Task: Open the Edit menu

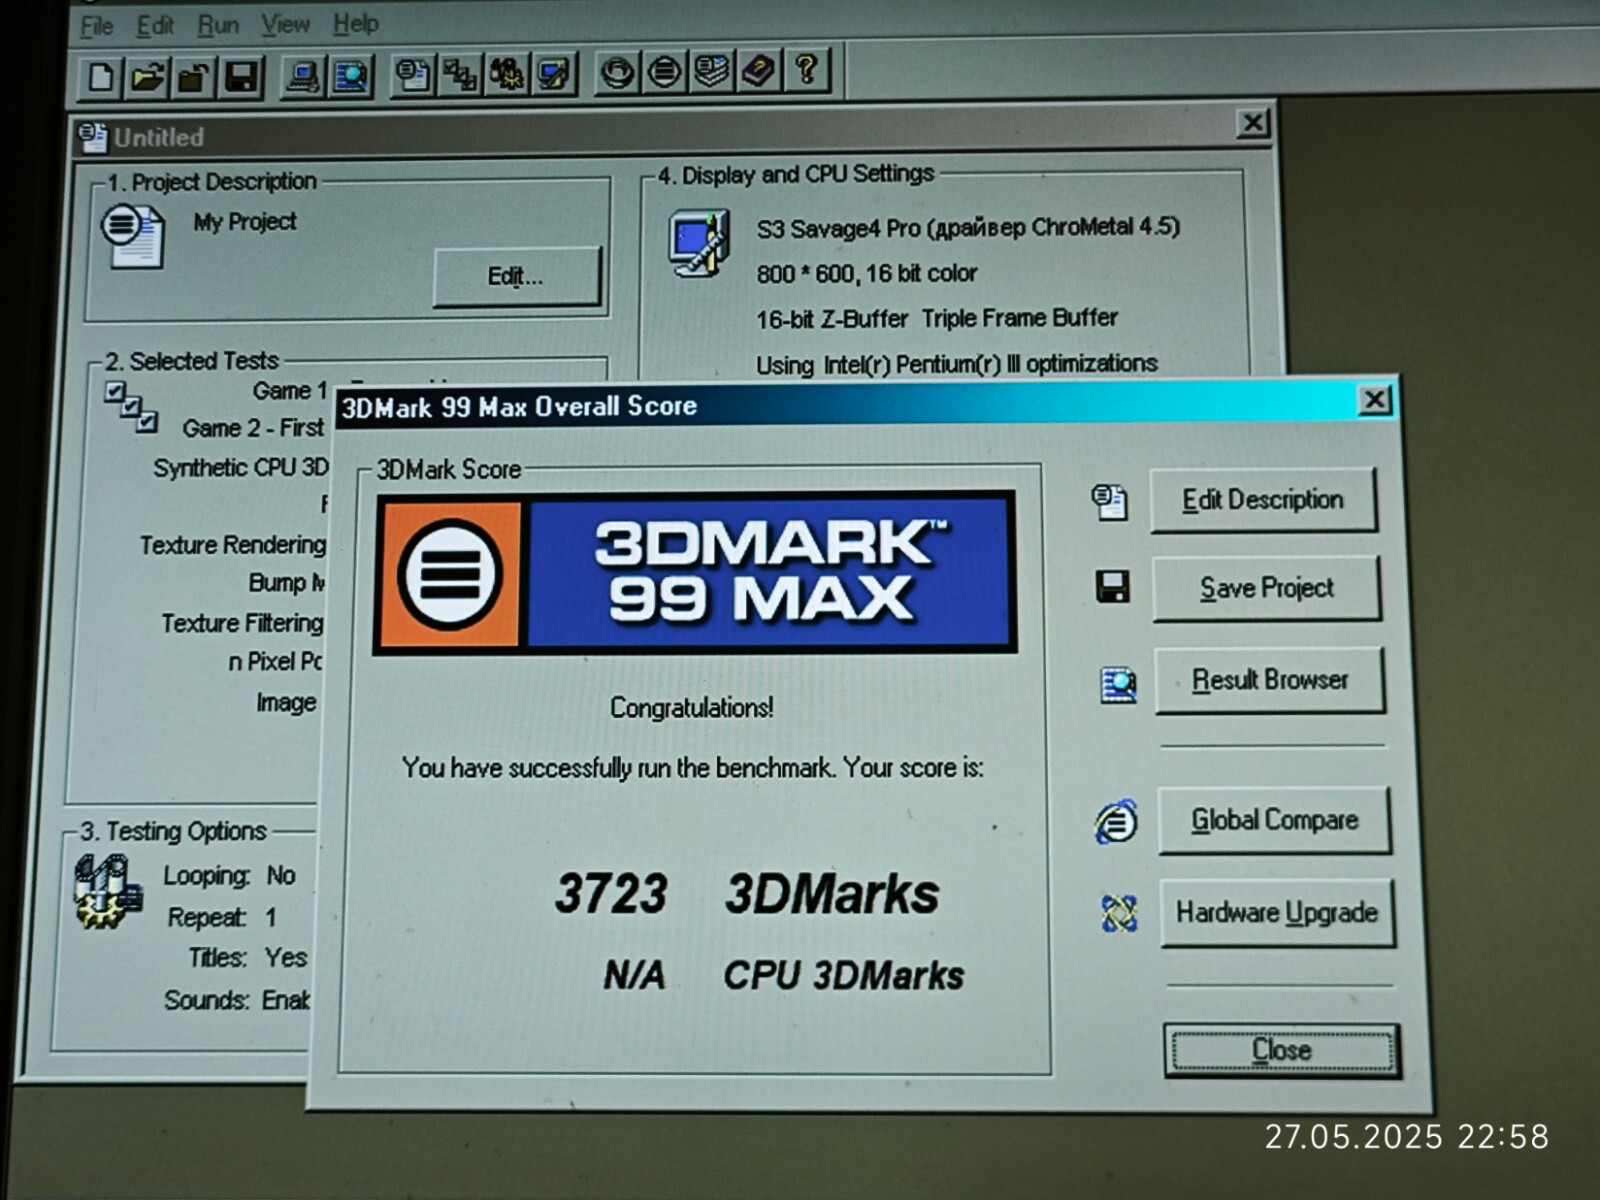Action: pyautogui.click(x=155, y=25)
